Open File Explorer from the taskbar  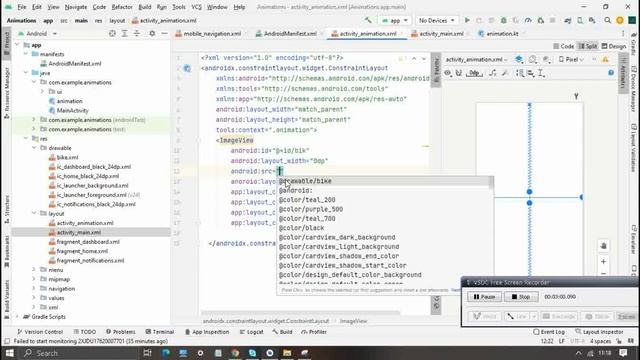tap(287, 353)
